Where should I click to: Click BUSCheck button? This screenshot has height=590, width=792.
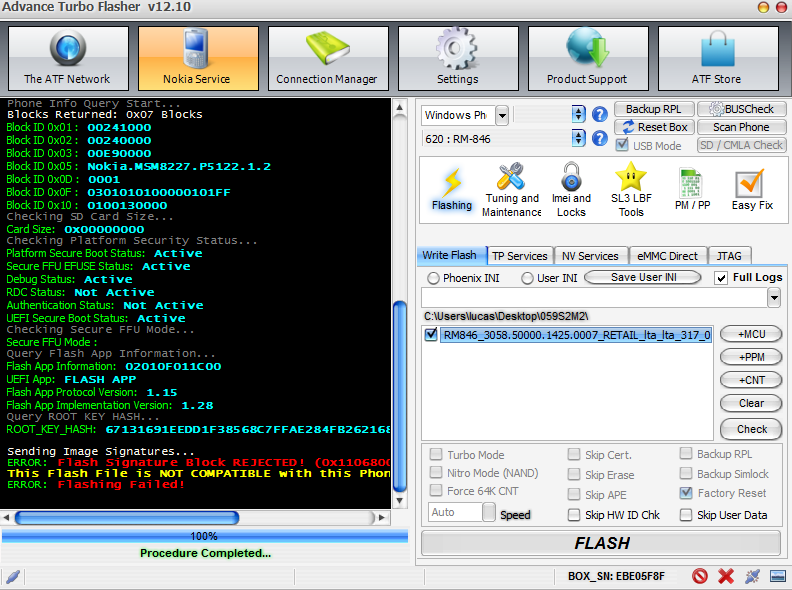[742, 109]
